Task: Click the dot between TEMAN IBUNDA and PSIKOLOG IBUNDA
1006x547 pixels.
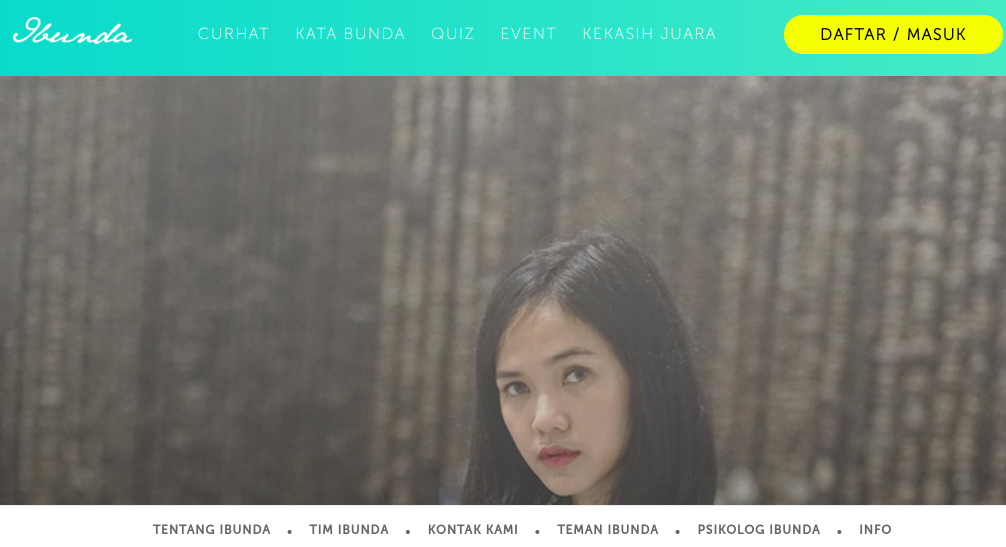Action: coord(678,532)
